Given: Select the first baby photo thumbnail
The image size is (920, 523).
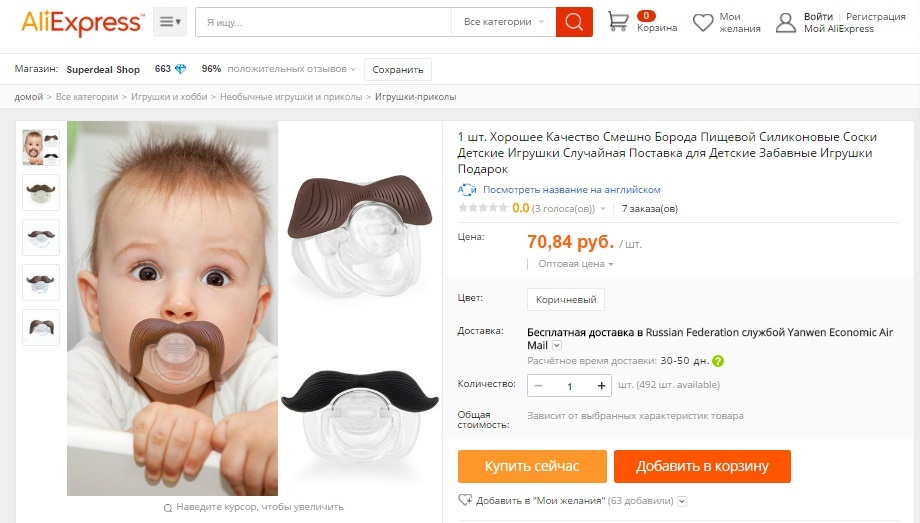Looking at the screenshot, I should 41,147.
